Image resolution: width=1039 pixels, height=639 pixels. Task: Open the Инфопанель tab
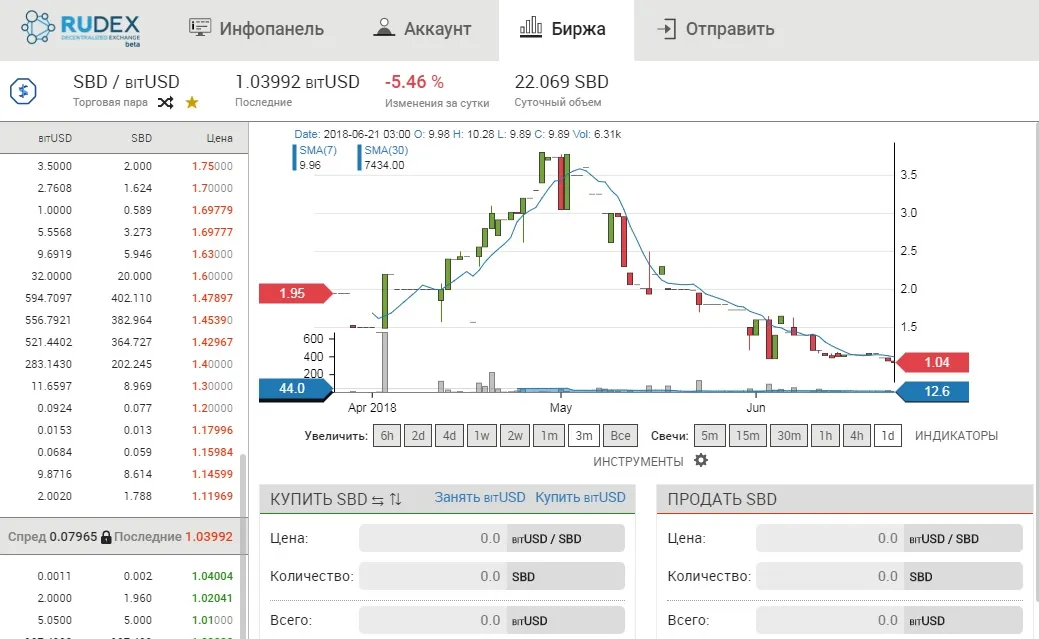click(x=256, y=29)
